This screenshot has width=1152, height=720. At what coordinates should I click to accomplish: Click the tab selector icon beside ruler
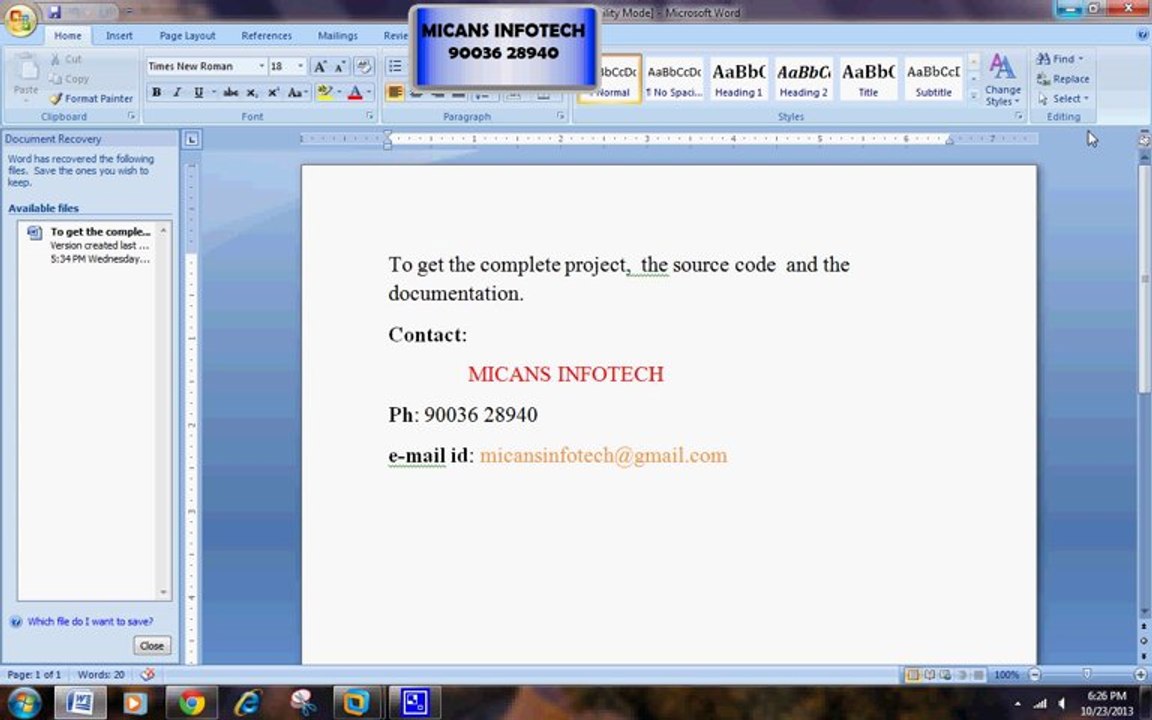(192, 139)
